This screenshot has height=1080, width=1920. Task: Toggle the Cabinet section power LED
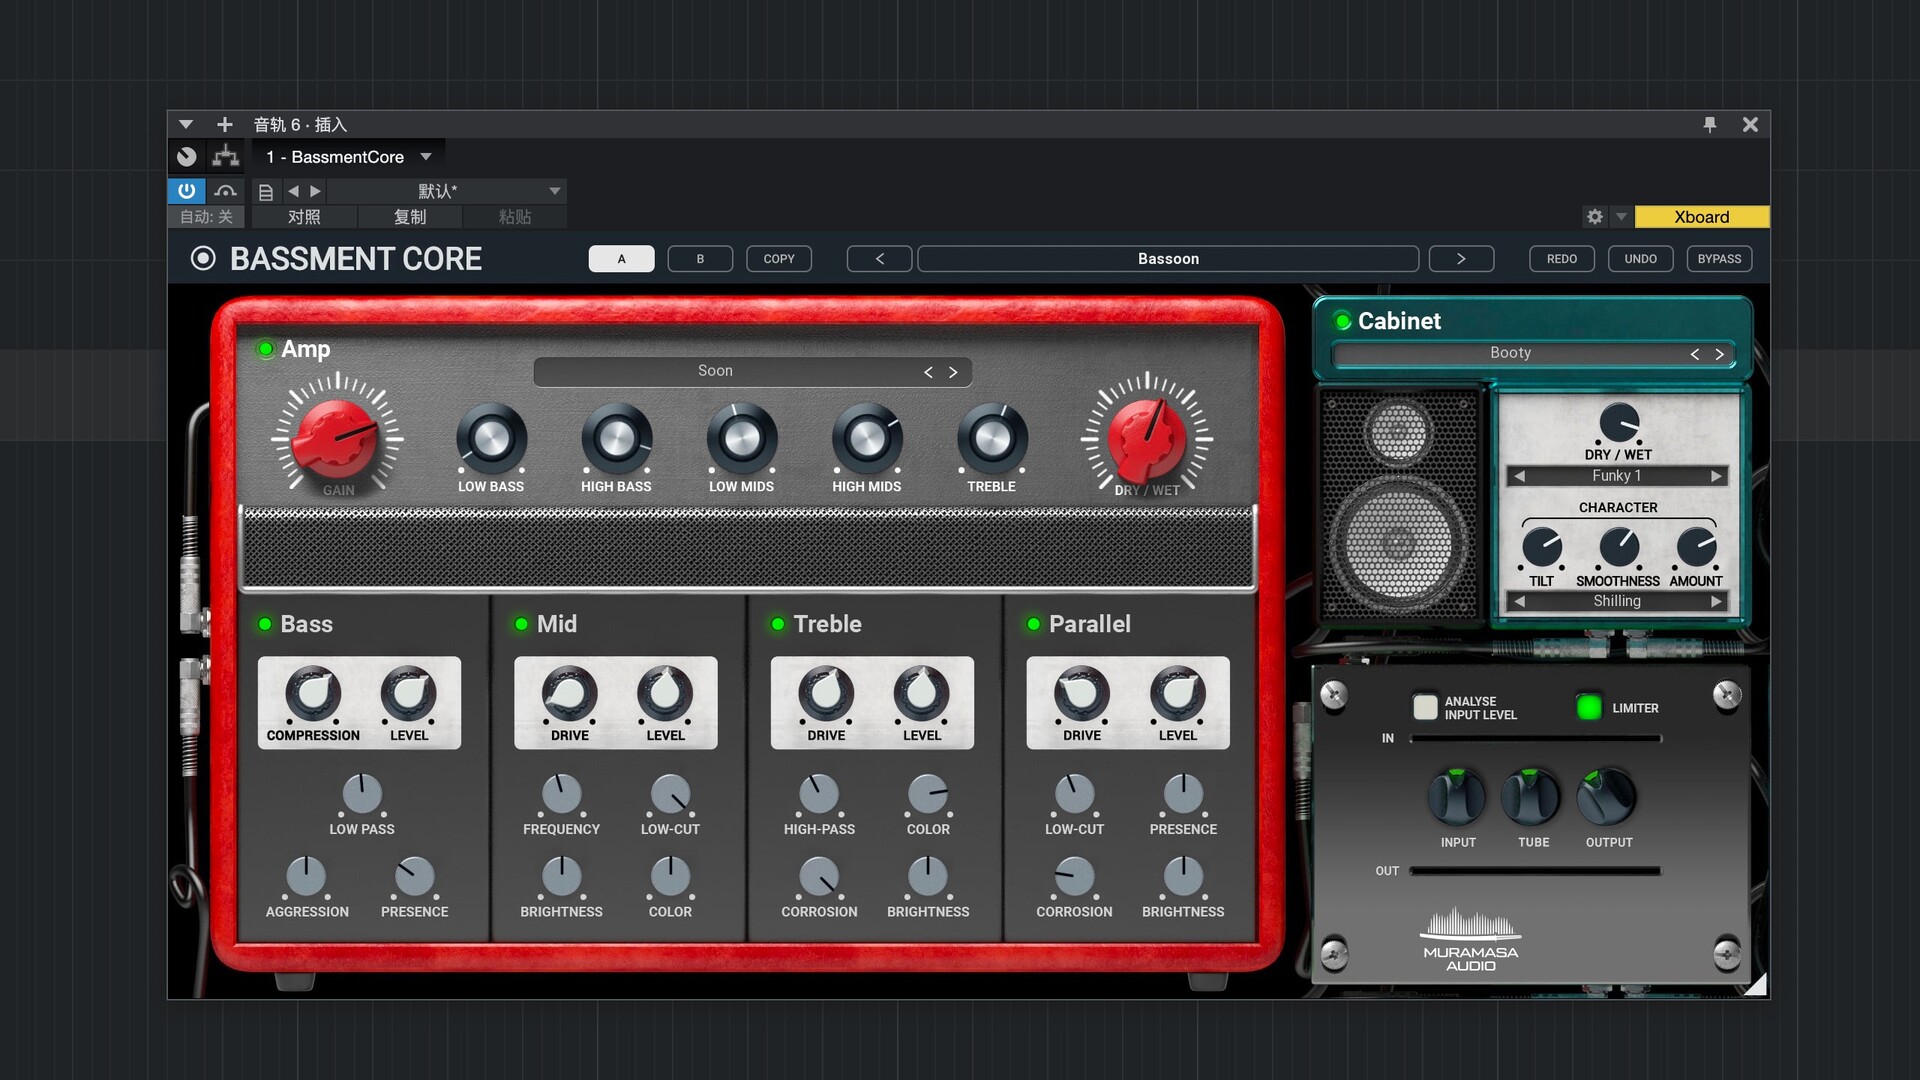point(1343,321)
